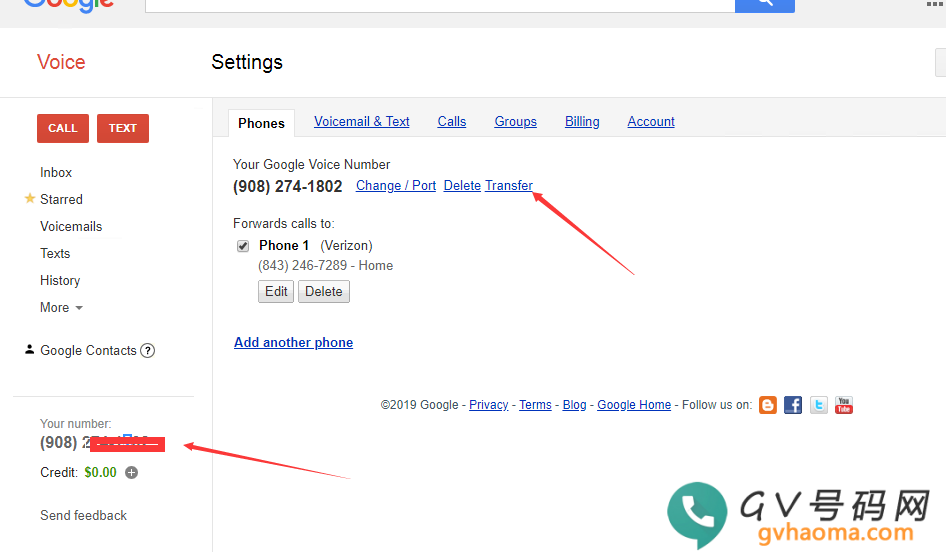946x552 pixels.
Task: Open the Terms footer link
Action: 535,405
